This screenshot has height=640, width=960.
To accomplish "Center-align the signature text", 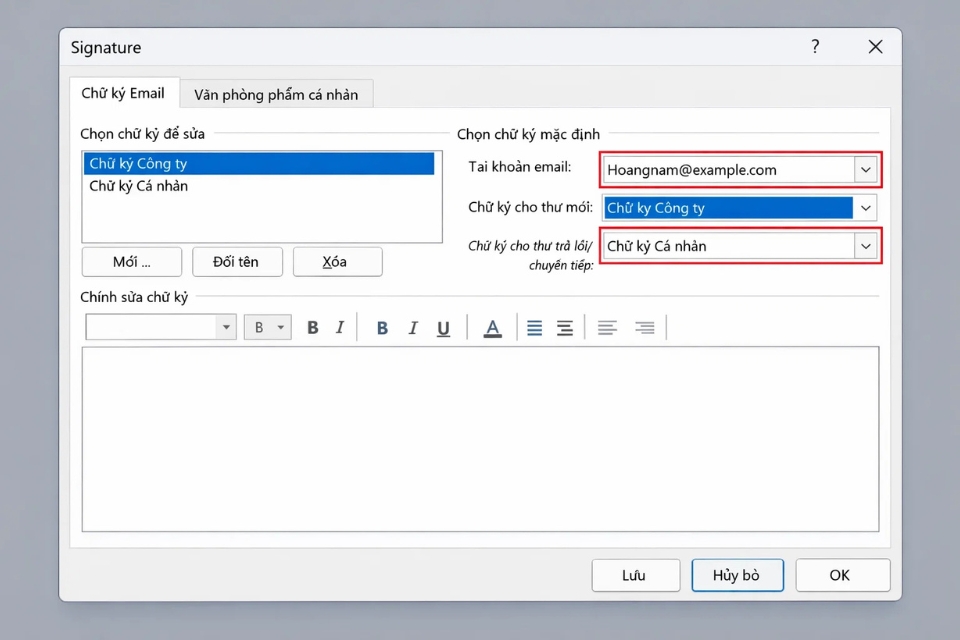I will (563, 327).
